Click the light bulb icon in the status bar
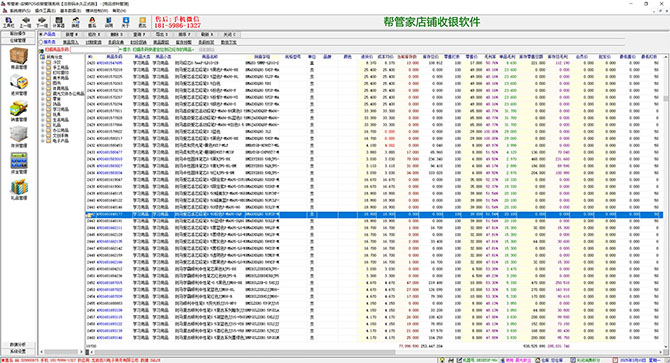 point(442,360)
